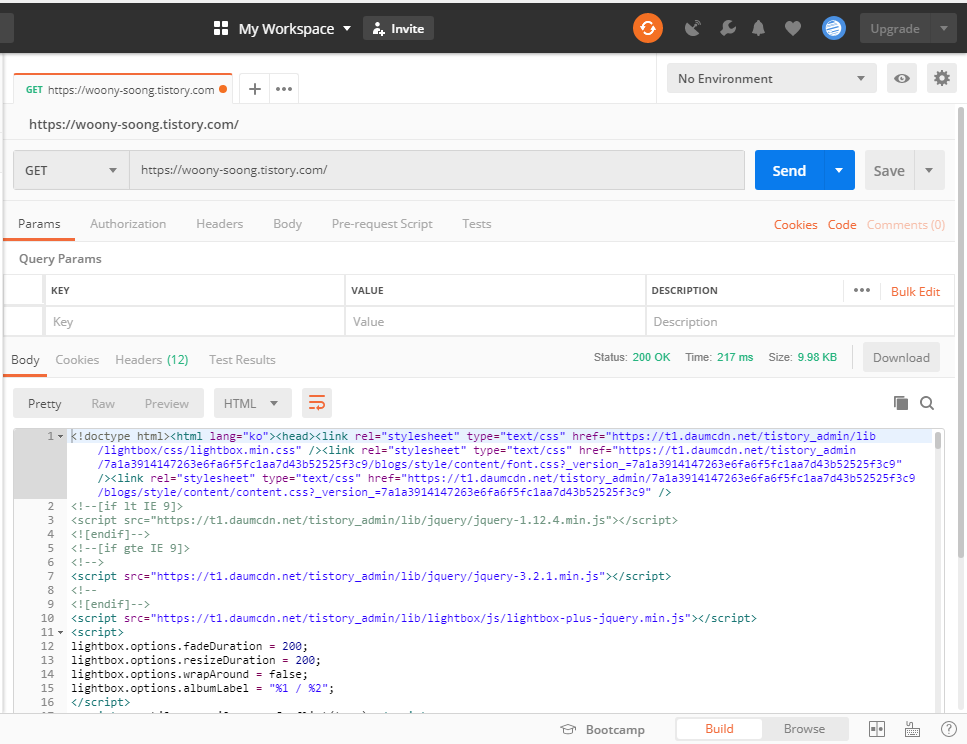Open keyboard shortcuts icon in status bar

coord(912,729)
